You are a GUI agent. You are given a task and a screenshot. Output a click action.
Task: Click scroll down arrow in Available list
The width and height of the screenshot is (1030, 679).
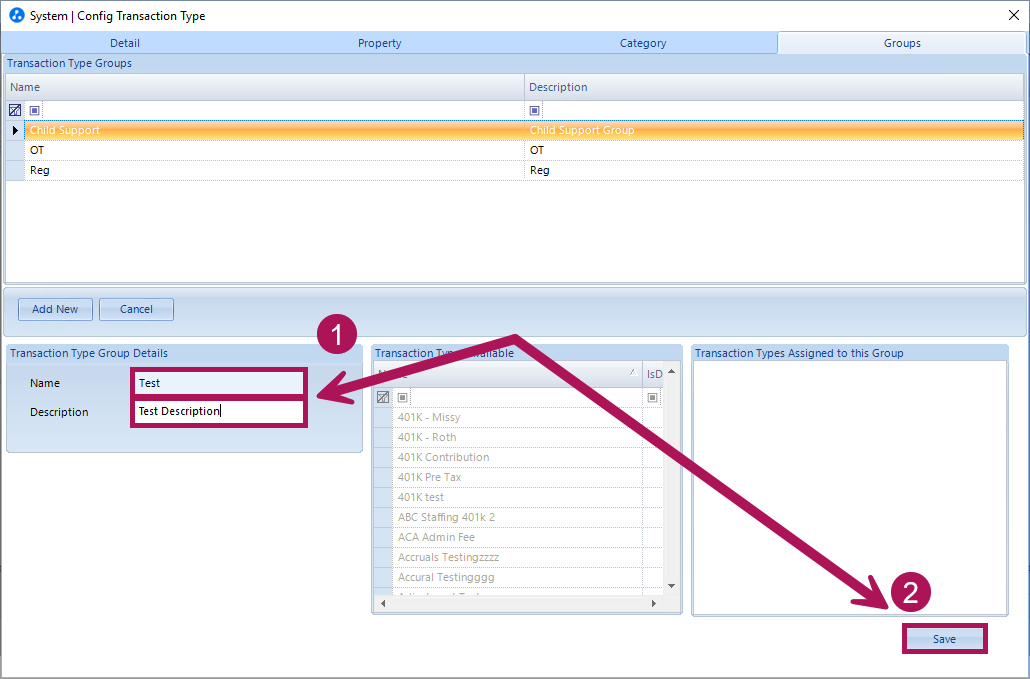[x=671, y=586]
